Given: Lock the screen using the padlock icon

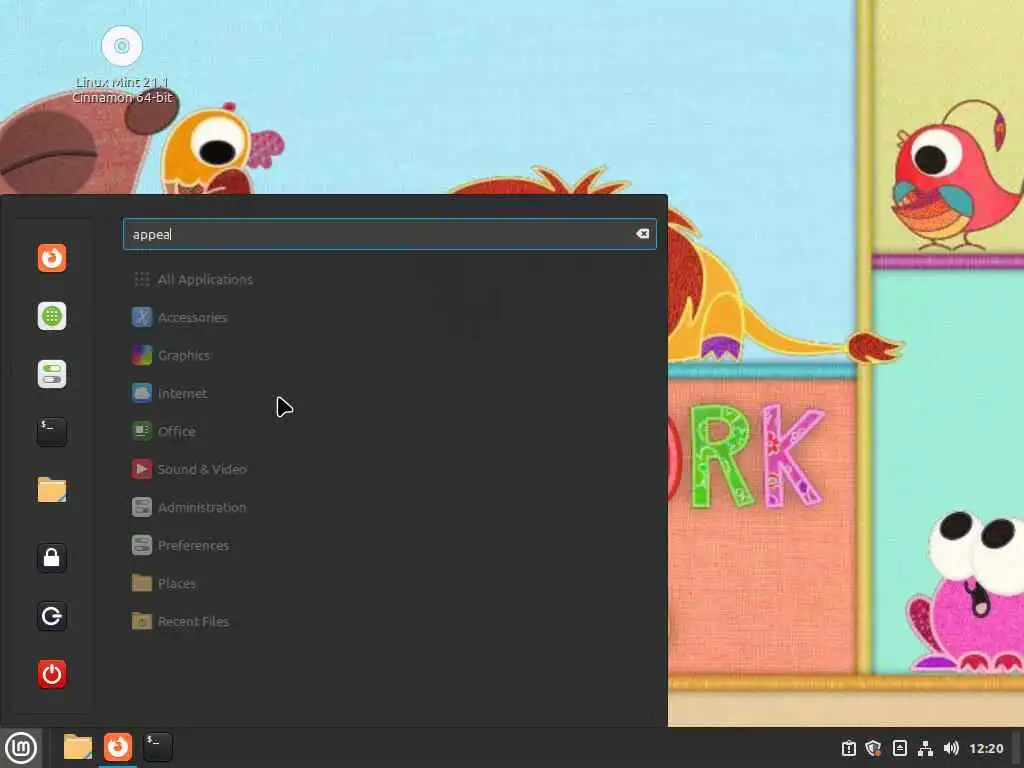Looking at the screenshot, I should pos(52,558).
